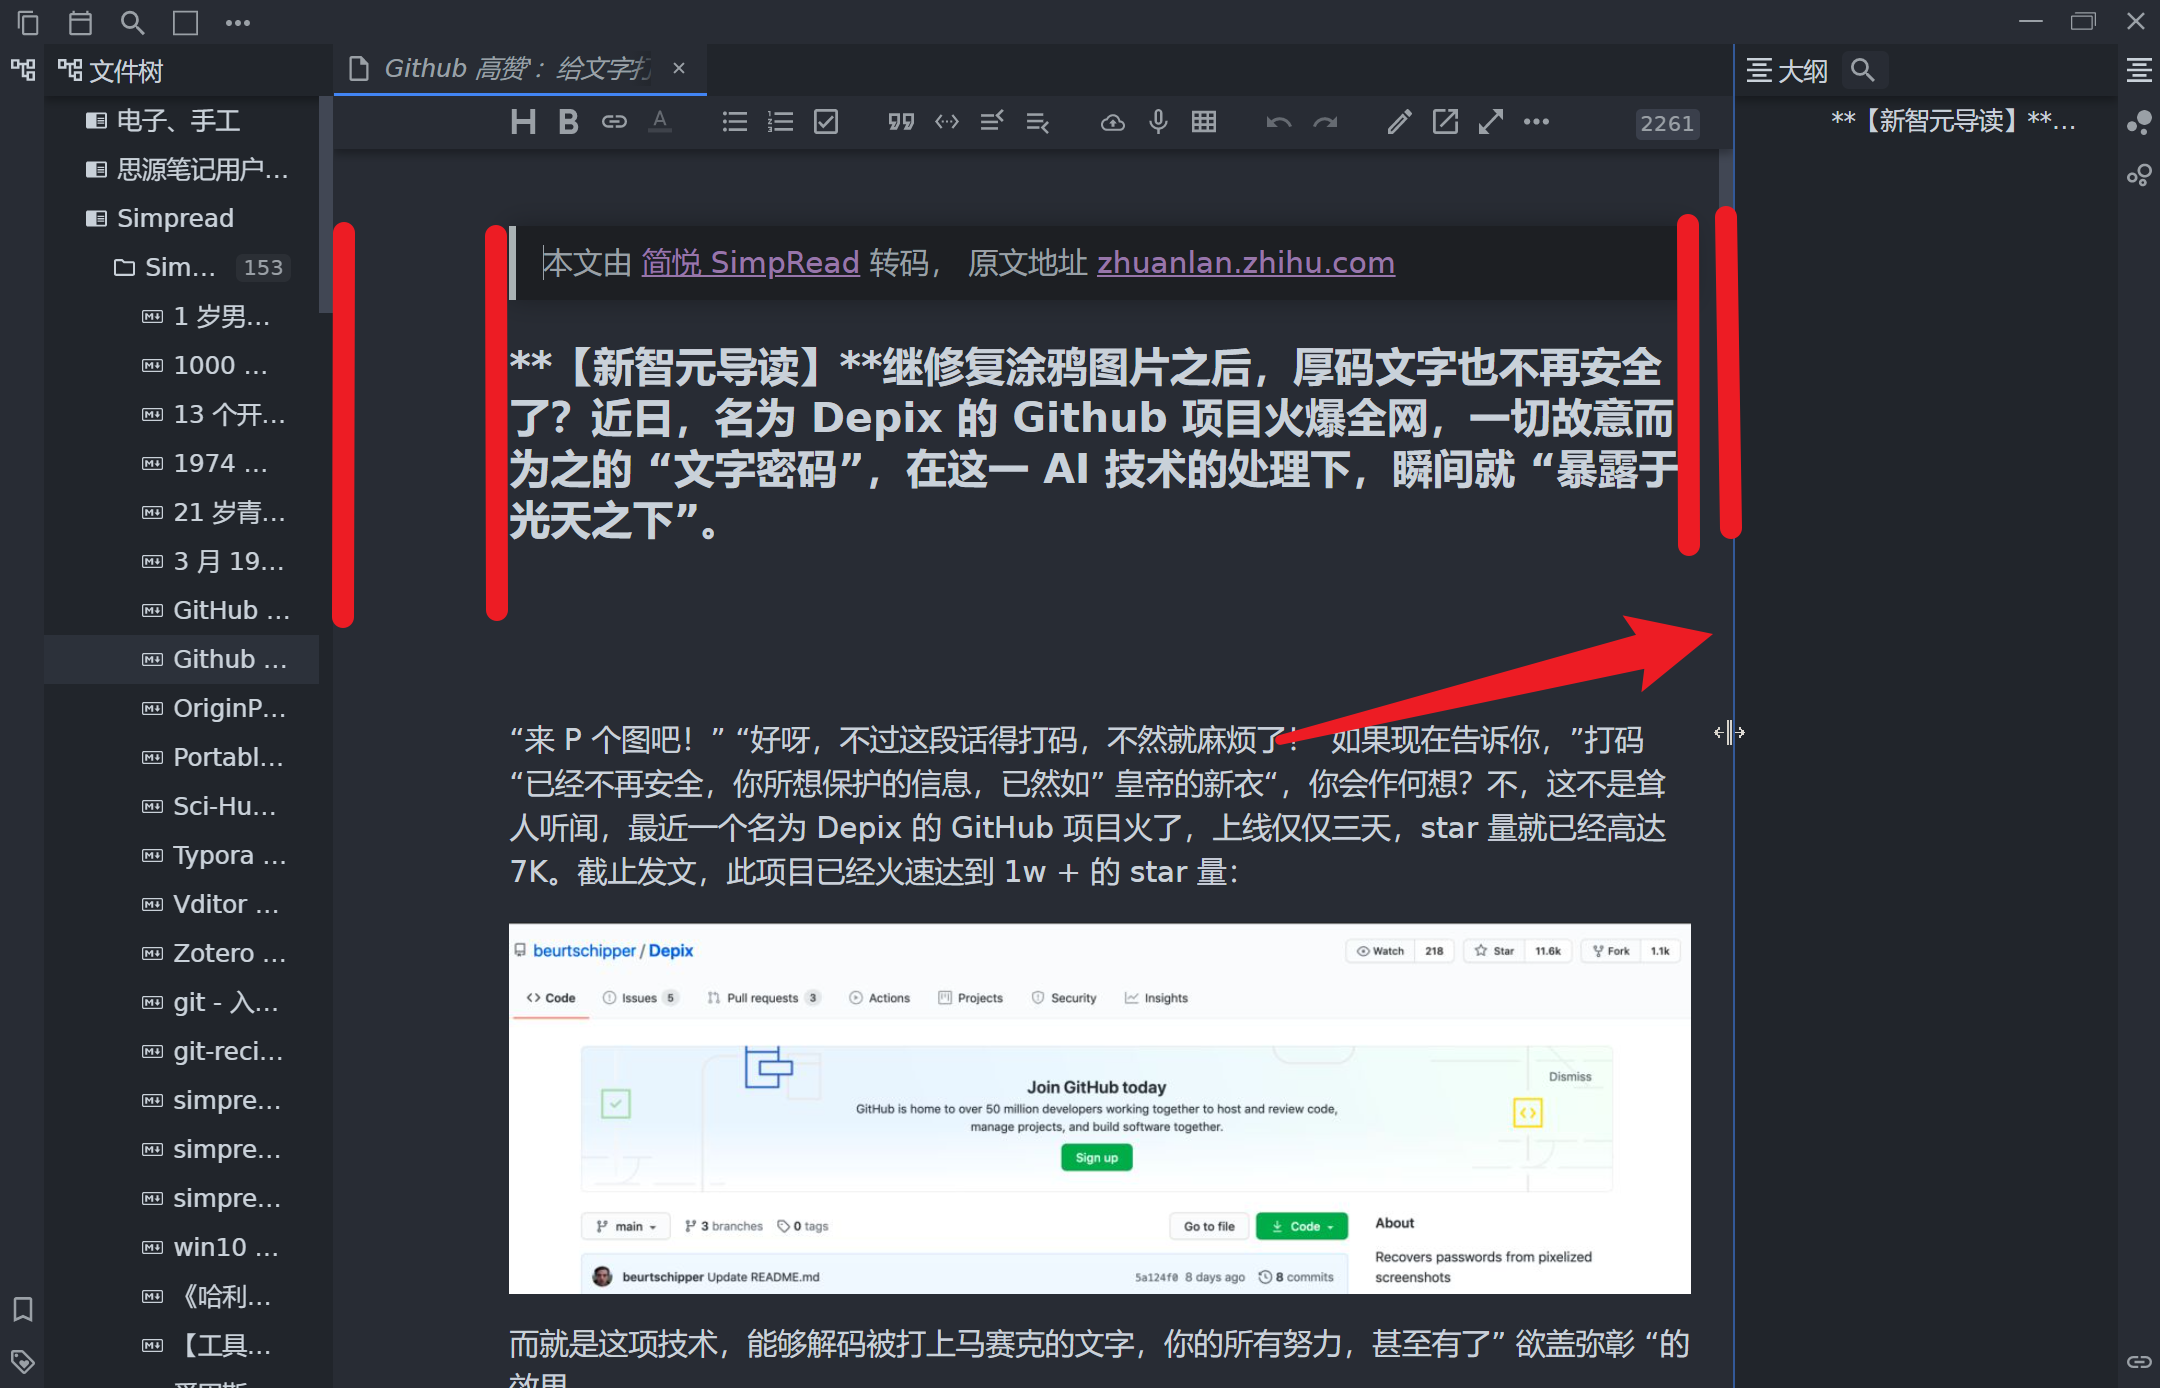Toggle bold formatting in the editor toolbar

[x=568, y=122]
